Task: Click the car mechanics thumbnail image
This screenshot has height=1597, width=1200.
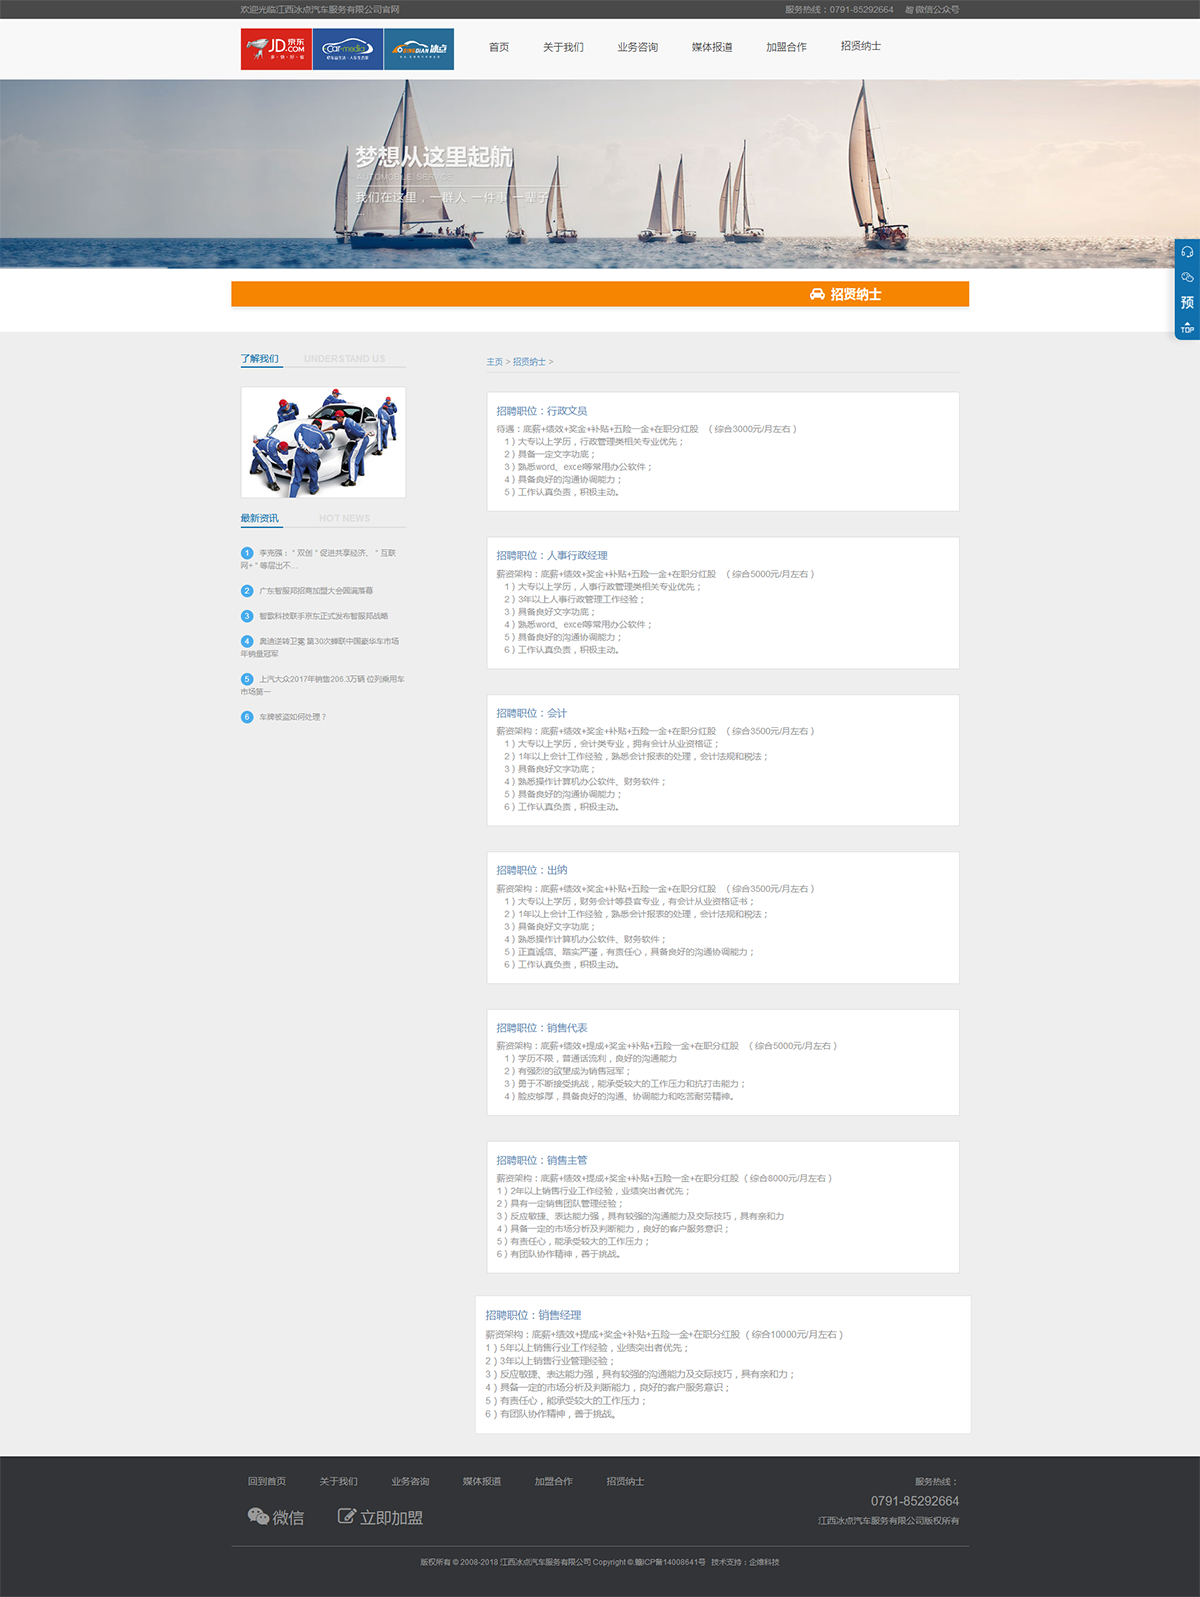Action: 323,442
